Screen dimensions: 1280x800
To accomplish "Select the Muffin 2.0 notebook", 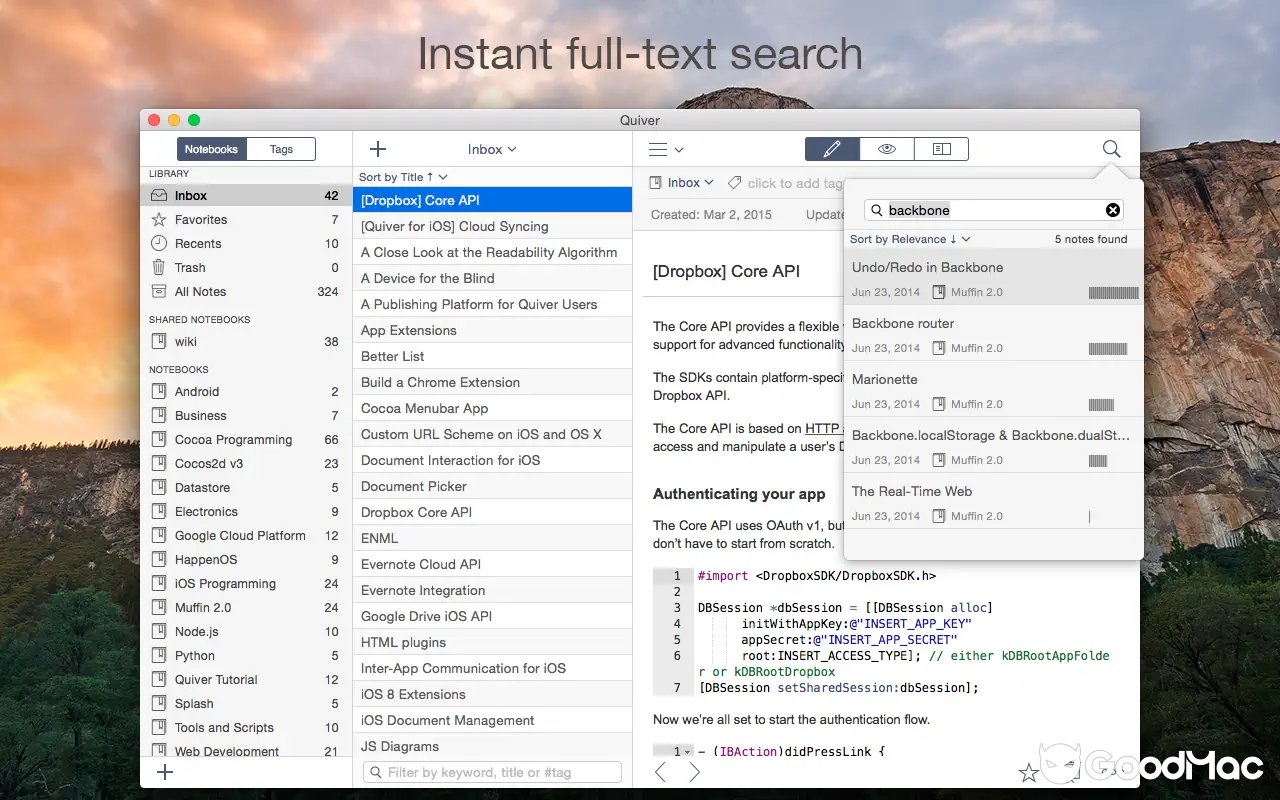I will click(x=246, y=608).
